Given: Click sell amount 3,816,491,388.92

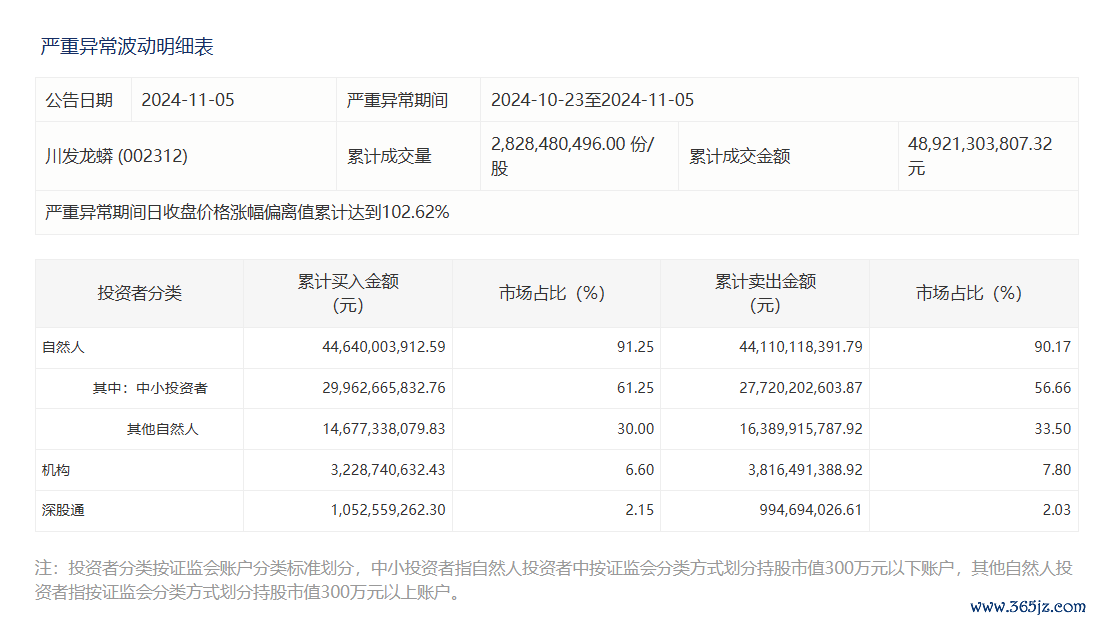Looking at the screenshot, I should pyautogui.click(x=805, y=471).
